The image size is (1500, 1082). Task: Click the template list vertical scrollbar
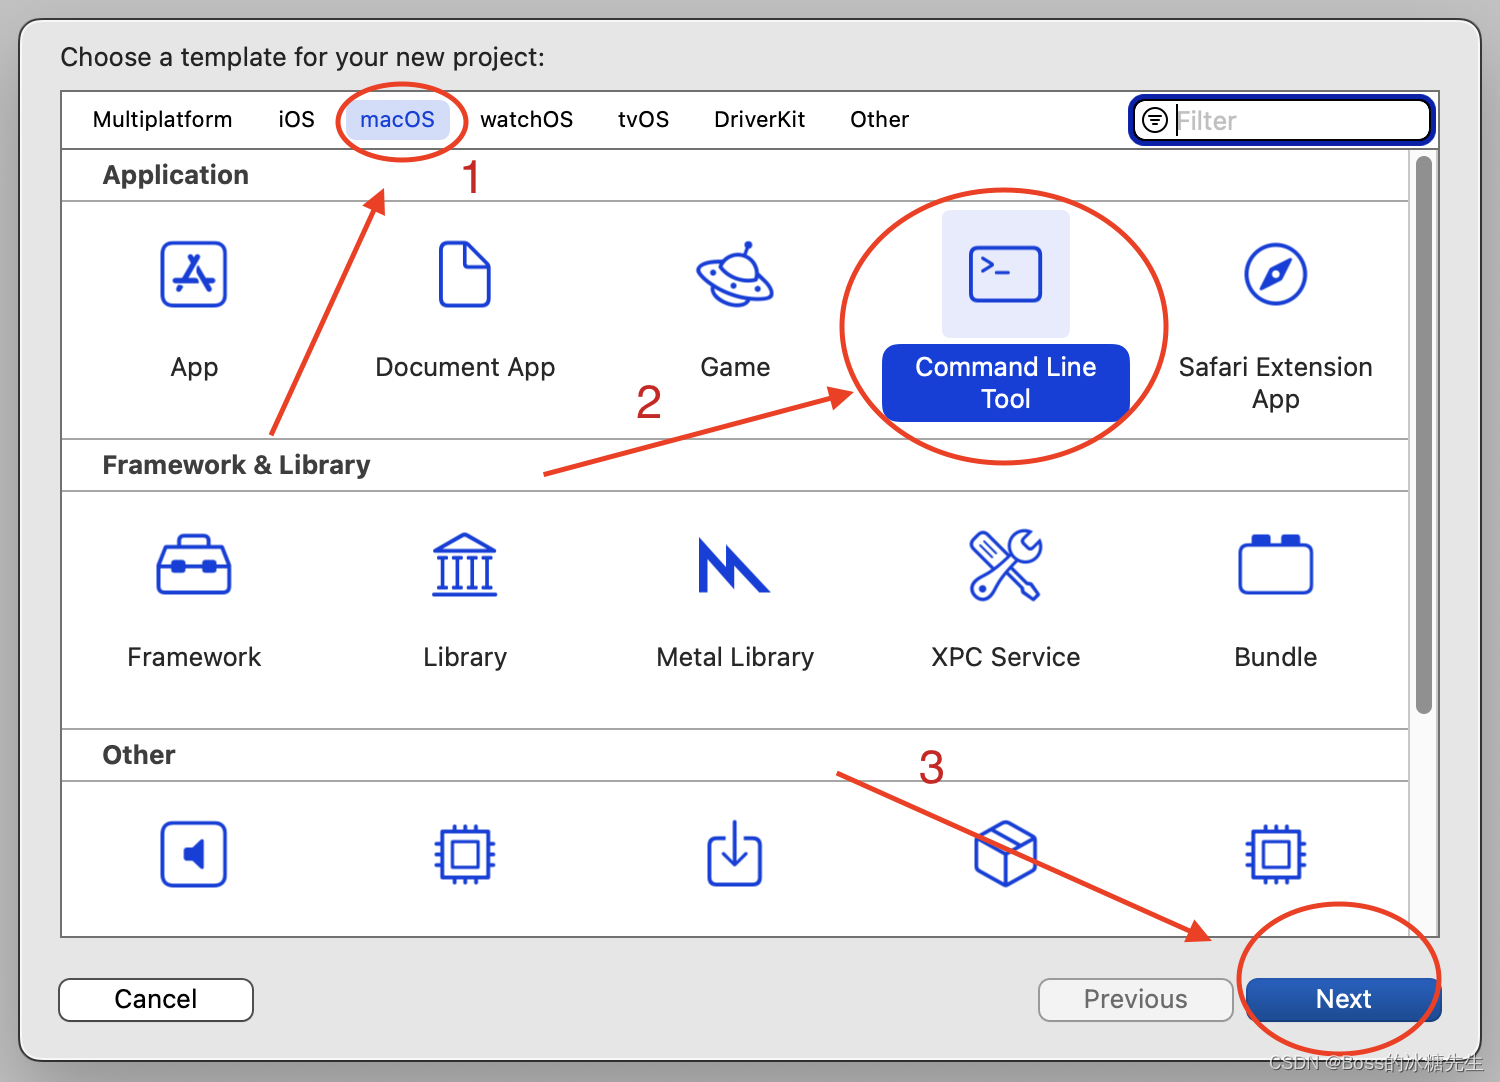click(x=1424, y=435)
